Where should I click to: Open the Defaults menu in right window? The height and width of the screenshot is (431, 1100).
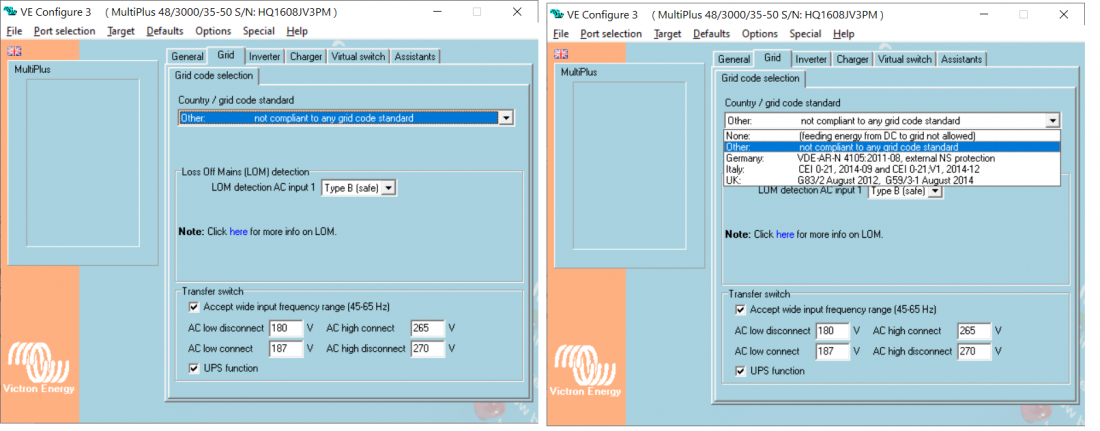pos(711,33)
